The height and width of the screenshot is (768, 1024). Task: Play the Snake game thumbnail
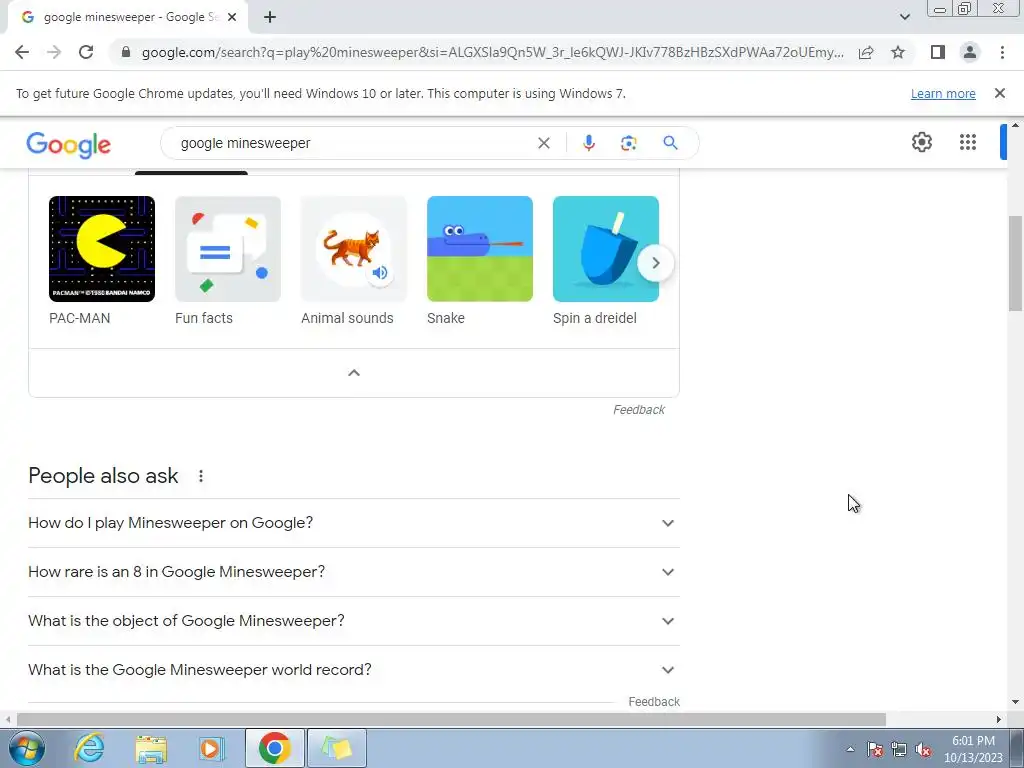480,249
